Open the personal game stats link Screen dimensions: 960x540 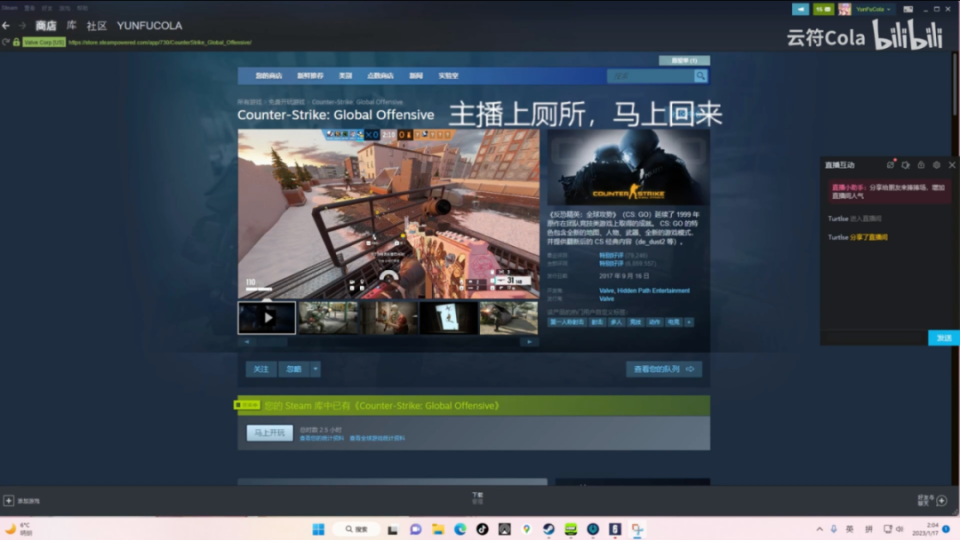coord(321,438)
